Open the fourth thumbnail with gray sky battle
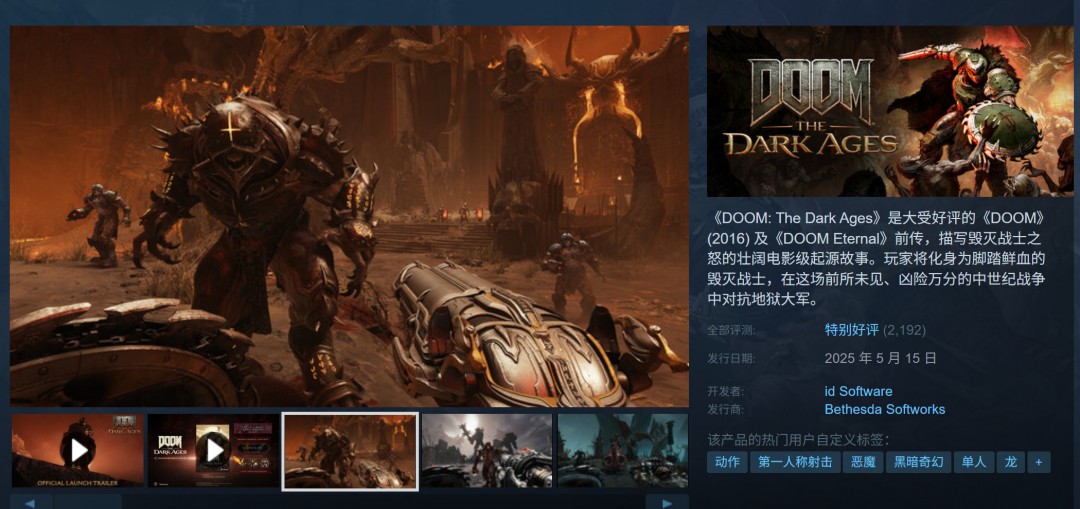The height and width of the screenshot is (509, 1080). [486, 450]
